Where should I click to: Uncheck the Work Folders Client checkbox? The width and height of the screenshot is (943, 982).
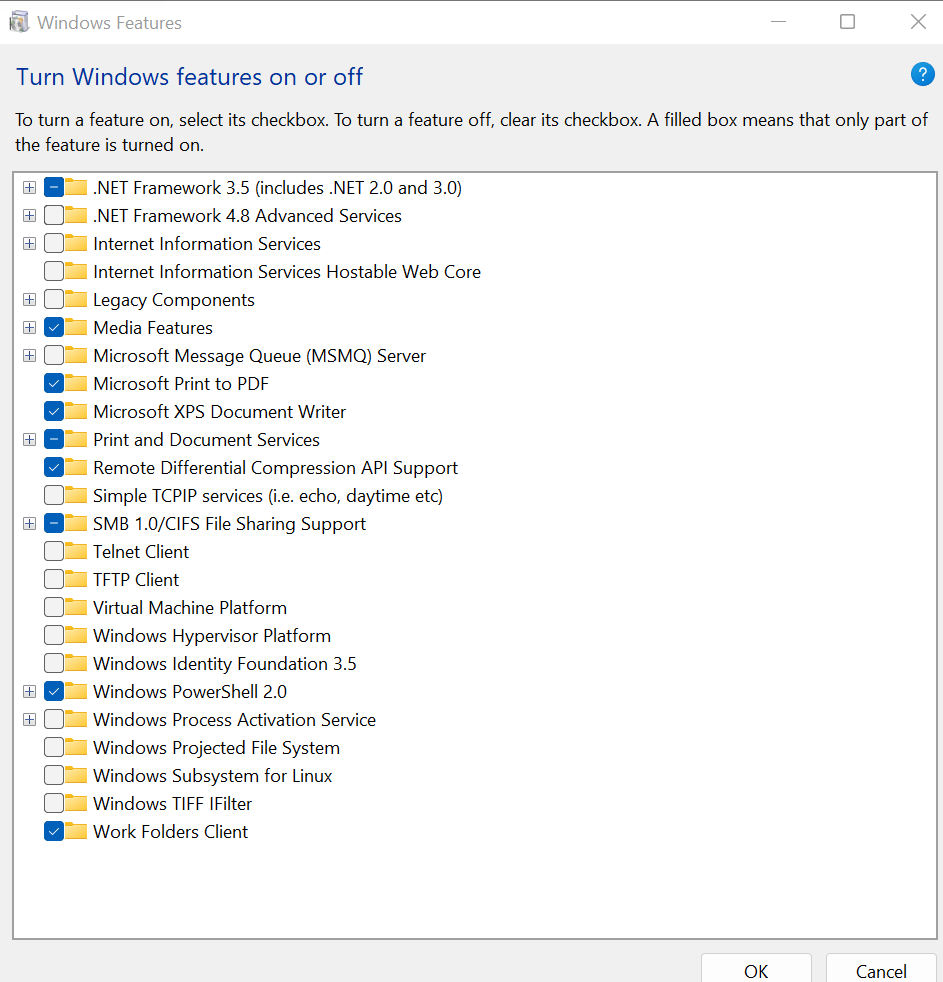pos(54,831)
